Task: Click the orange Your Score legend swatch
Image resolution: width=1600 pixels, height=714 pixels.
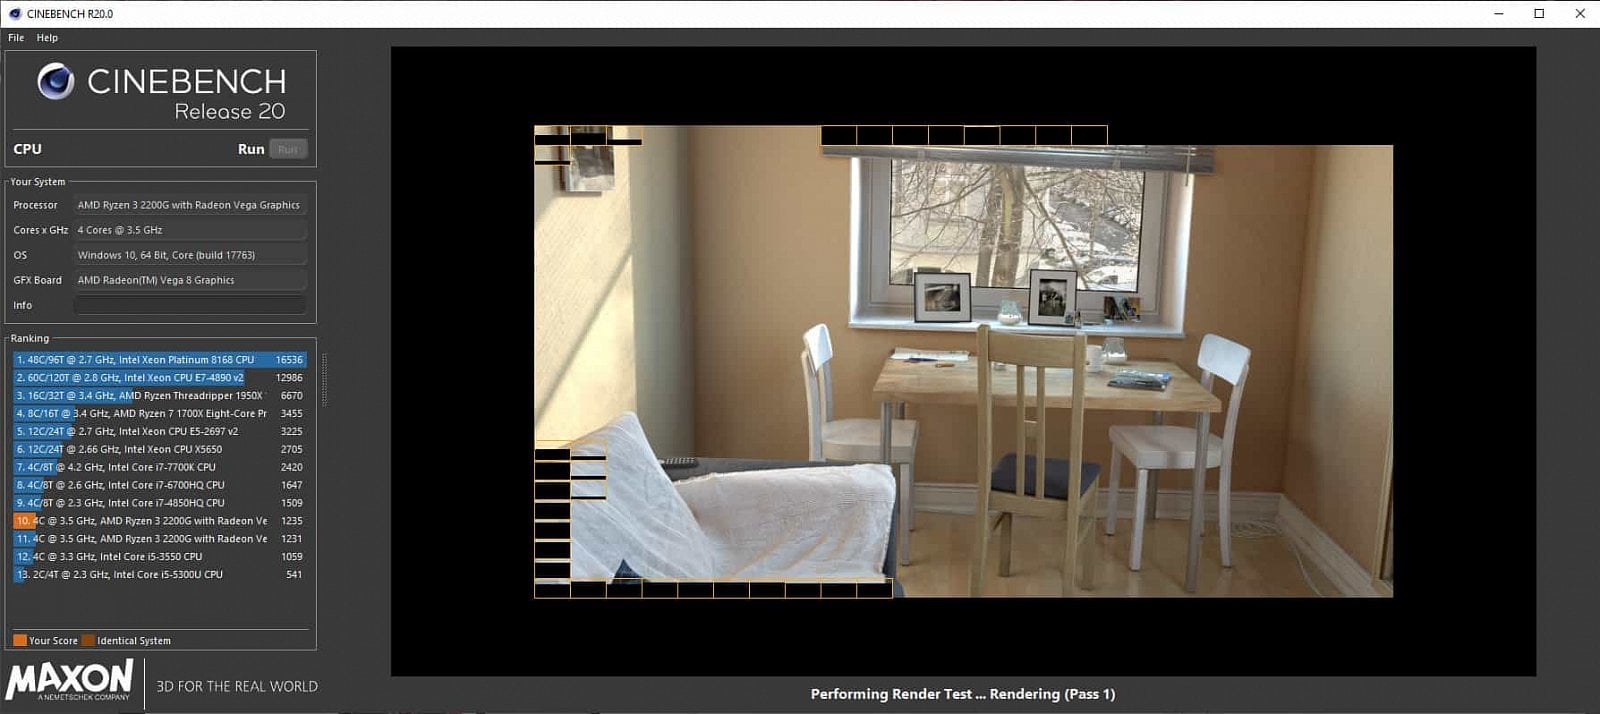Action: pyautogui.click(x=20, y=640)
